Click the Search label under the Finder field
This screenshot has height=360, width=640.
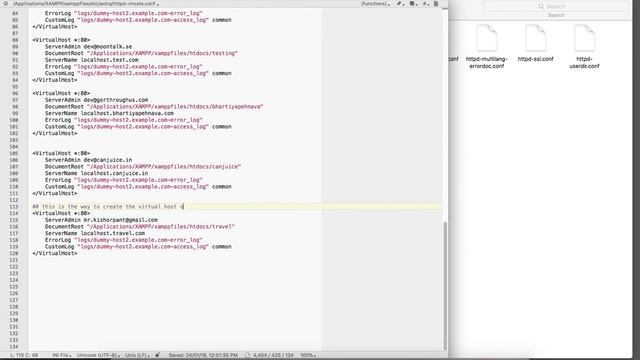[556, 15]
